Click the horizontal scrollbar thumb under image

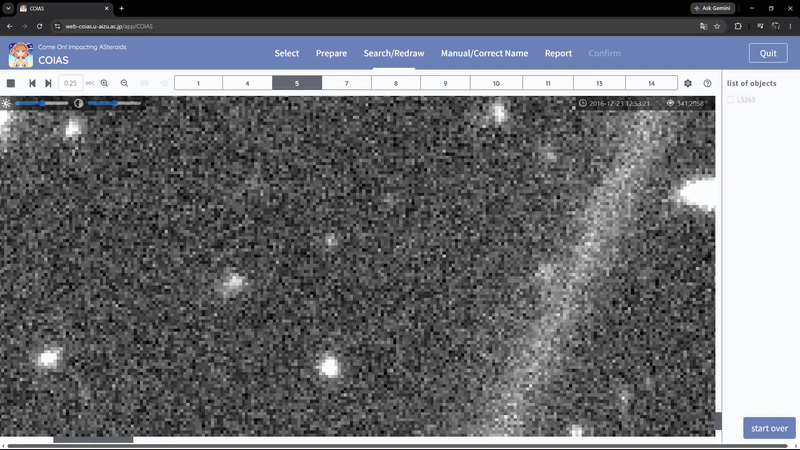(x=93, y=439)
